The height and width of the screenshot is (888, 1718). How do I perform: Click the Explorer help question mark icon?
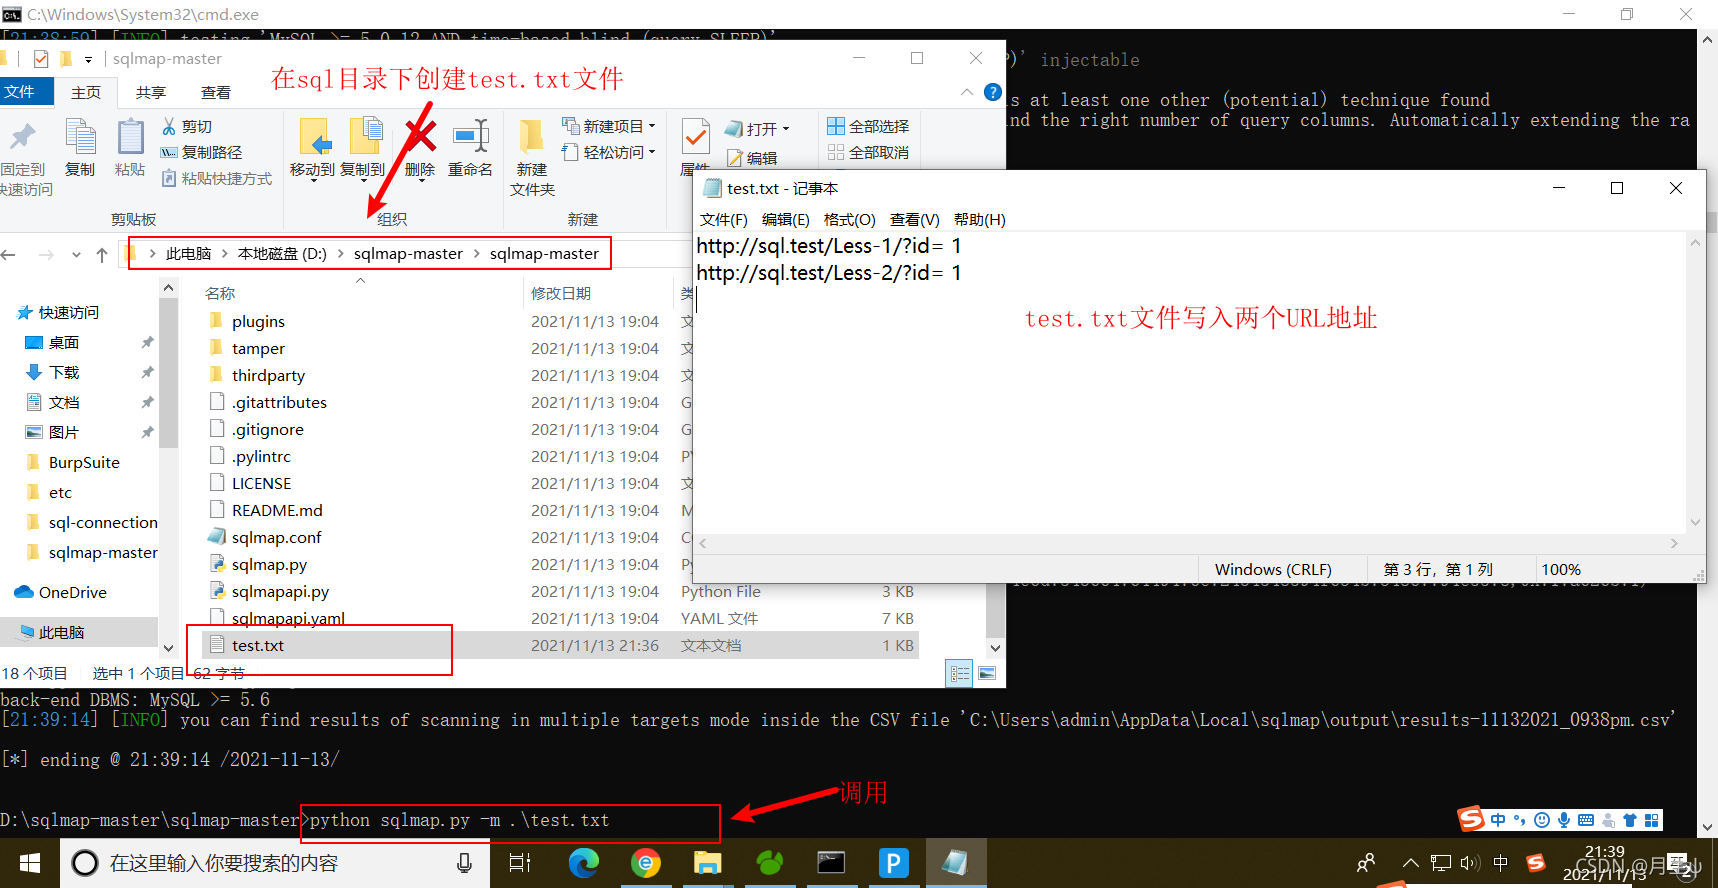pyautogui.click(x=993, y=92)
